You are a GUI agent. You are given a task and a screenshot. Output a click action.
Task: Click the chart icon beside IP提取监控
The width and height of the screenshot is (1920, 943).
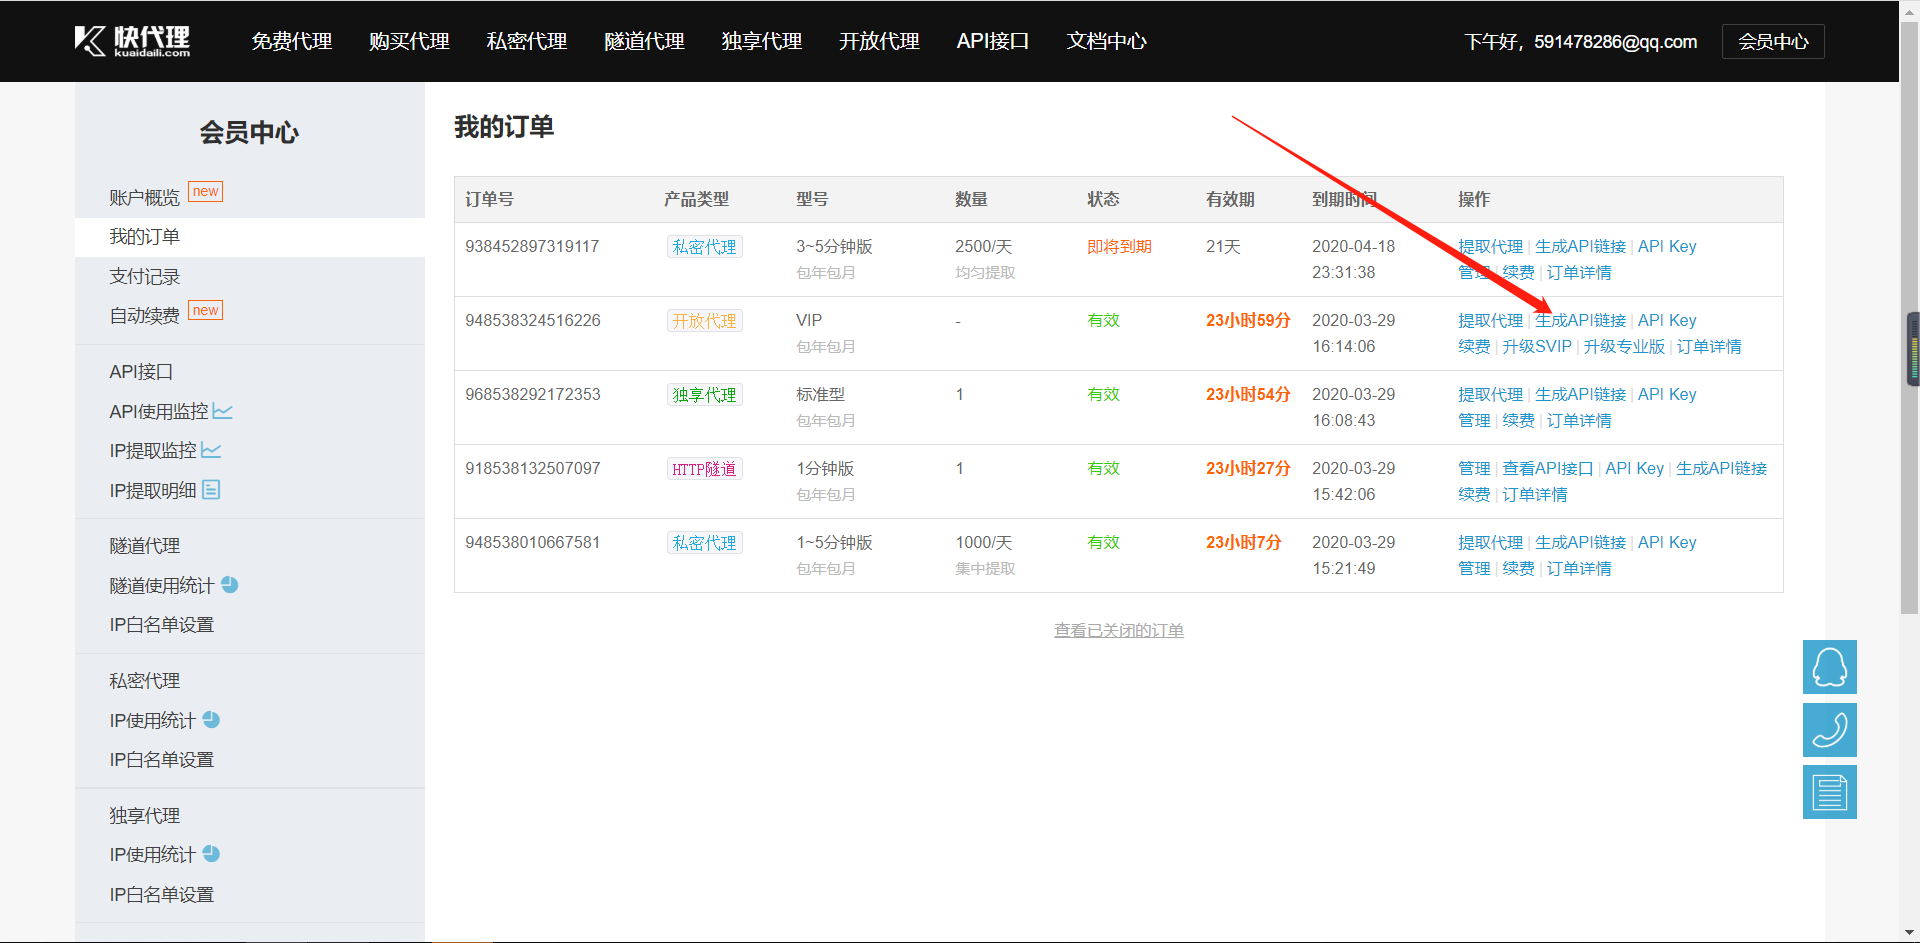211,449
